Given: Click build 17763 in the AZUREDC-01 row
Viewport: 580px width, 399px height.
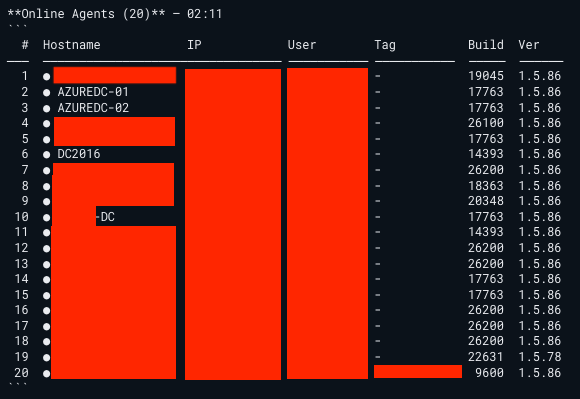Looking at the screenshot, I should coord(486,92).
